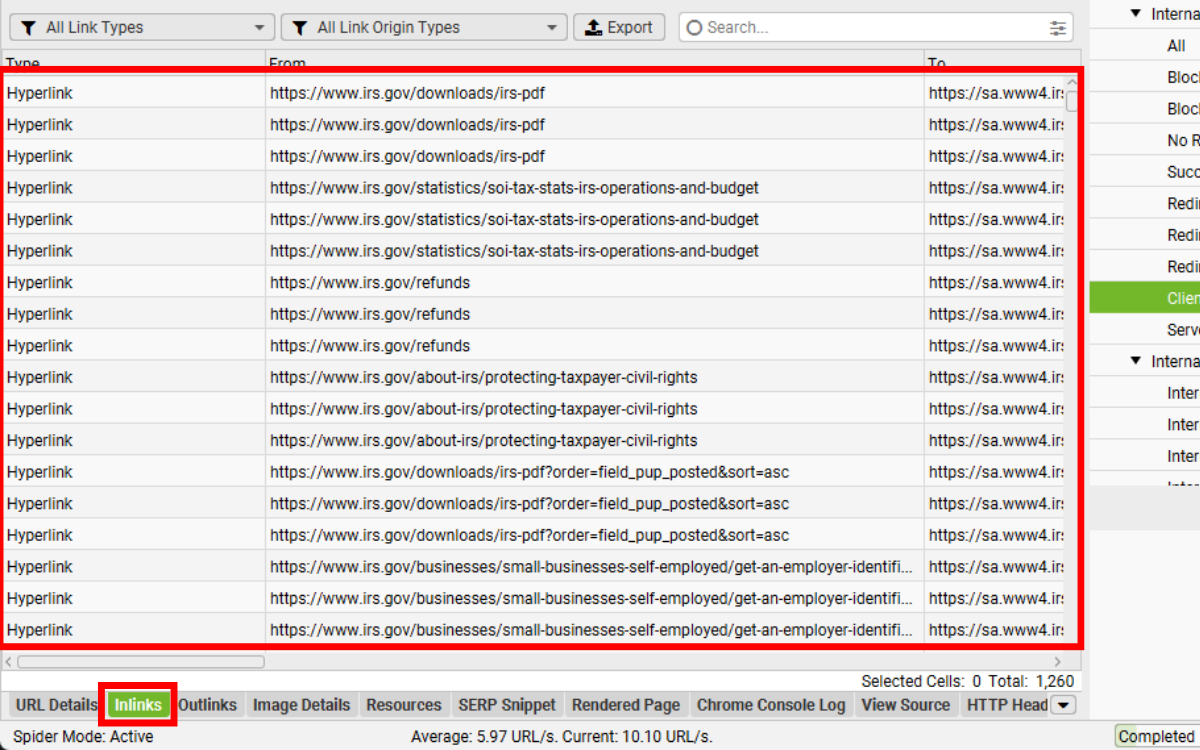Viewport: 1200px width, 750px height.
Task: Select the All item in right tree
Action: (x=1176, y=46)
